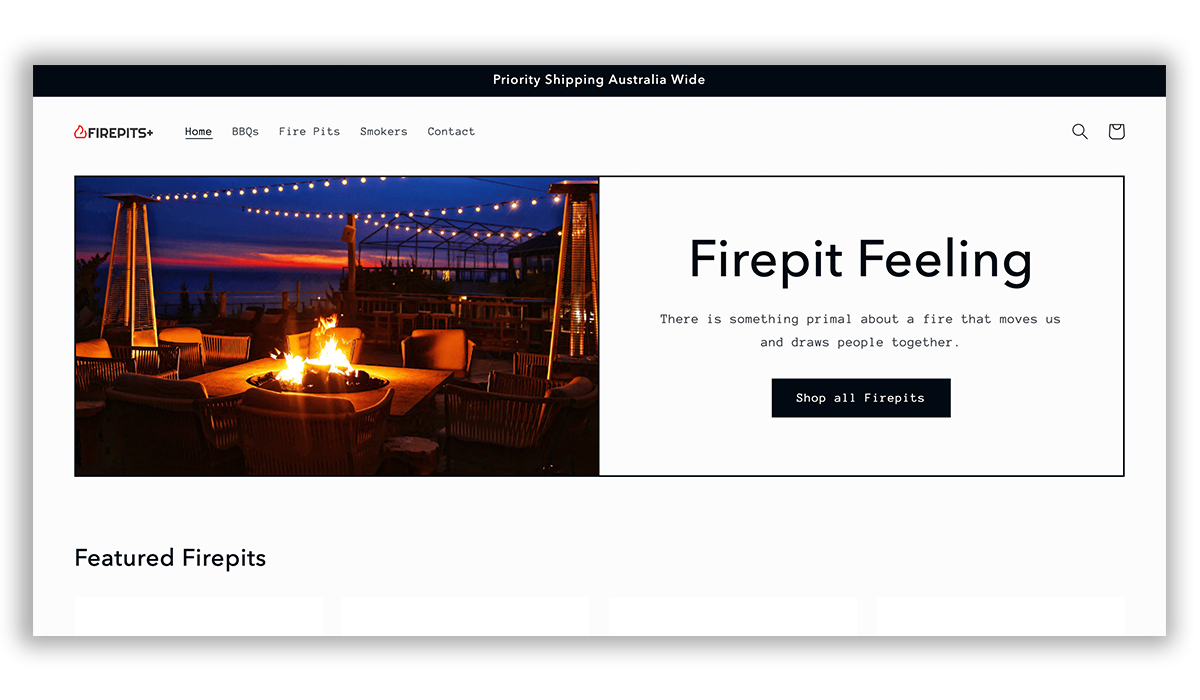Screen dimensions: 1200x700
Task: Select Fire Pits in the navigation
Action: (x=309, y=132)
